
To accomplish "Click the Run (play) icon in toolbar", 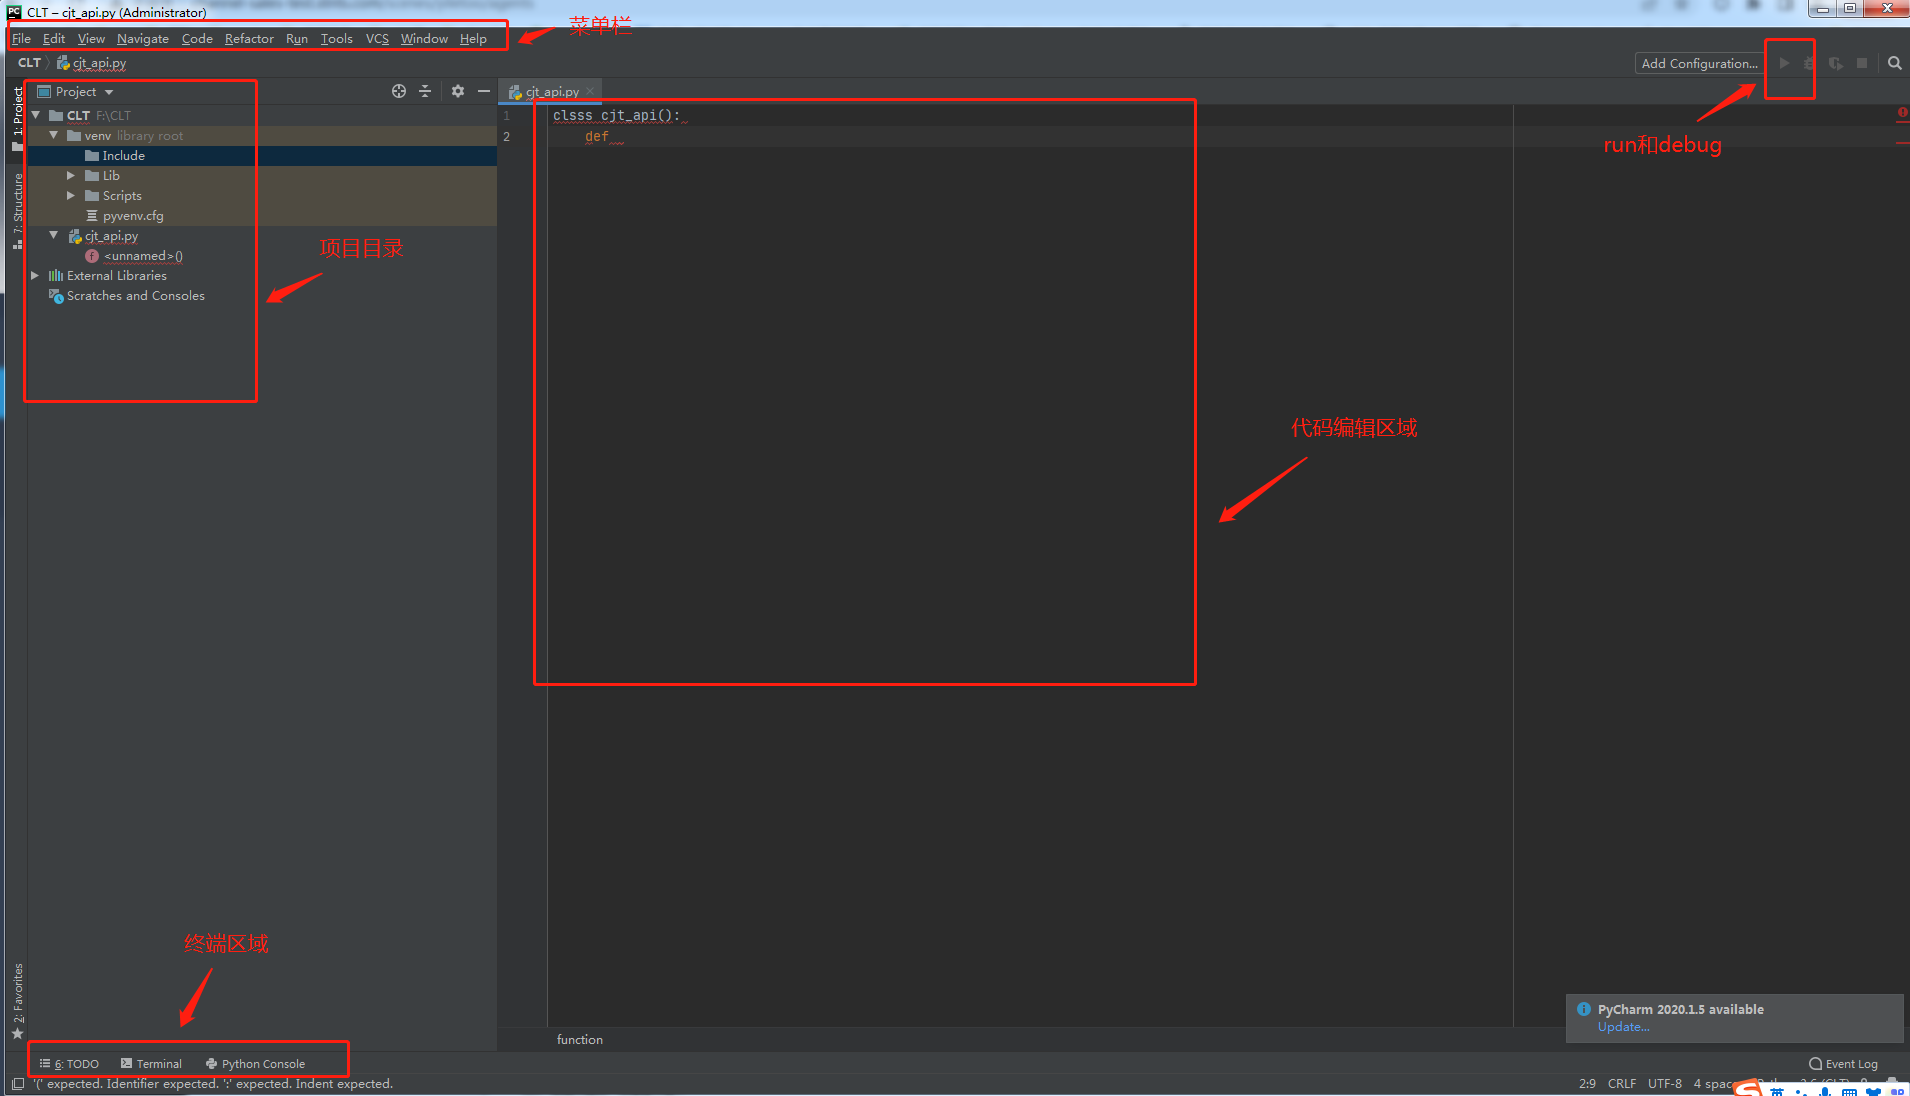I will point(1784,63).
